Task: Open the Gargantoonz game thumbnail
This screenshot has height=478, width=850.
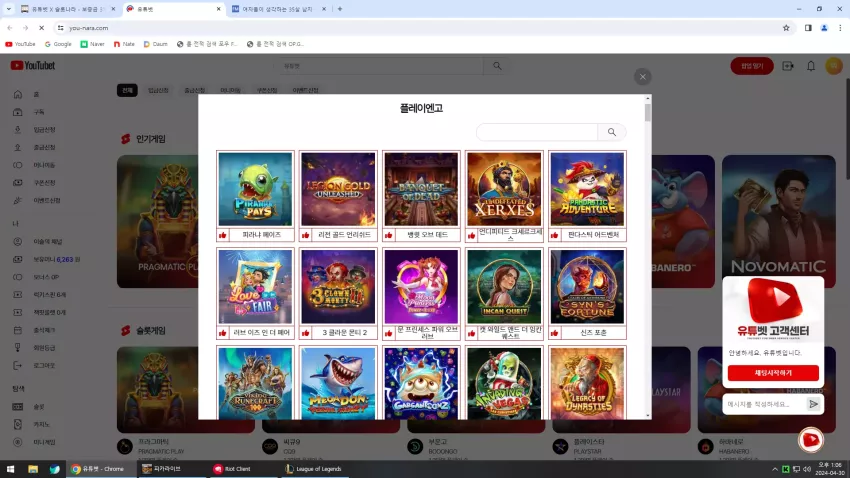Action: [x=421, y=383]
